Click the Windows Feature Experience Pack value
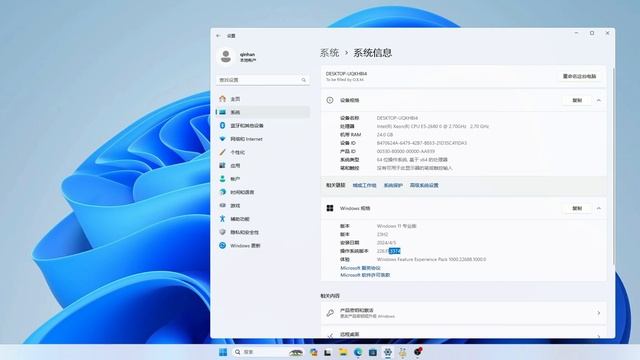640x360 pixels. tap(431, 260)
